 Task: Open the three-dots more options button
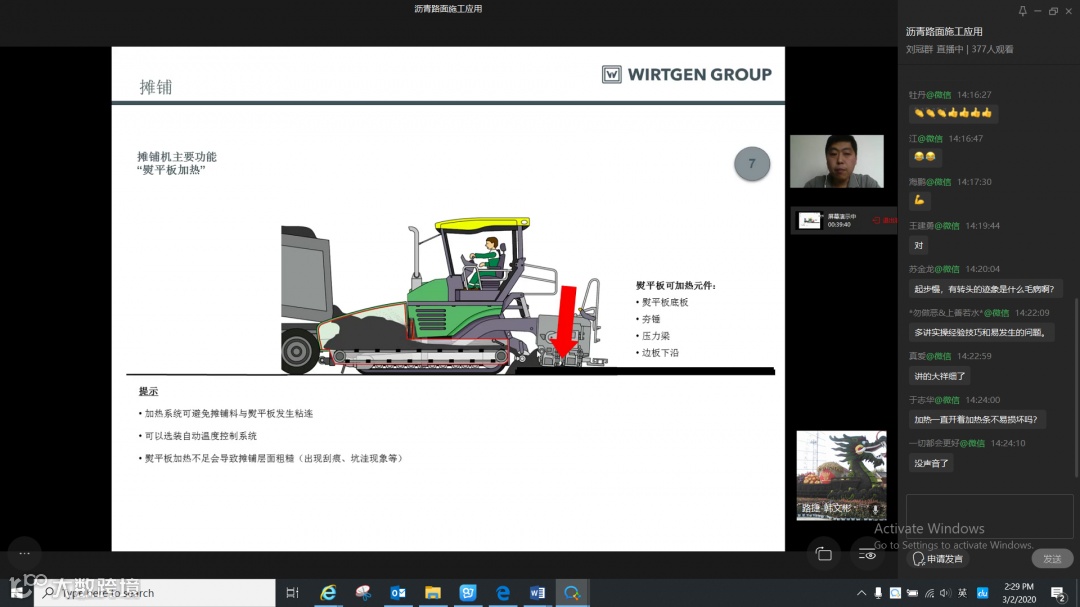click(x=25, y=553)
